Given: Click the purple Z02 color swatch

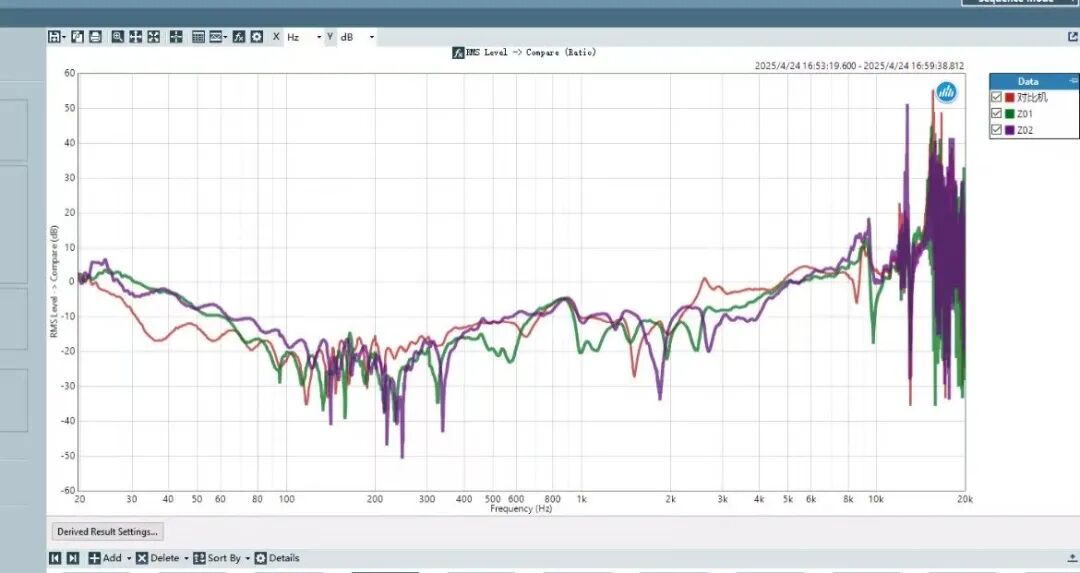Looking at the screenshot, I should [x=1010, y=129].
